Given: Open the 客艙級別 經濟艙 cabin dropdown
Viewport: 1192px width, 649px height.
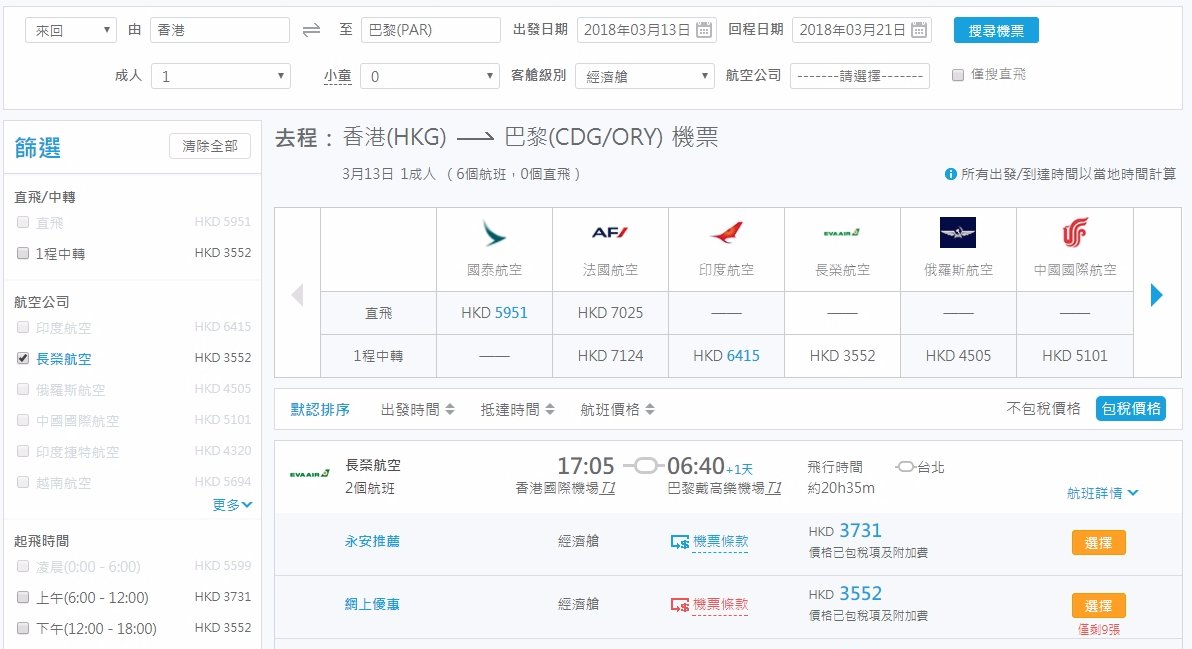Looking at the screenshot, I should tap(645, 76).
